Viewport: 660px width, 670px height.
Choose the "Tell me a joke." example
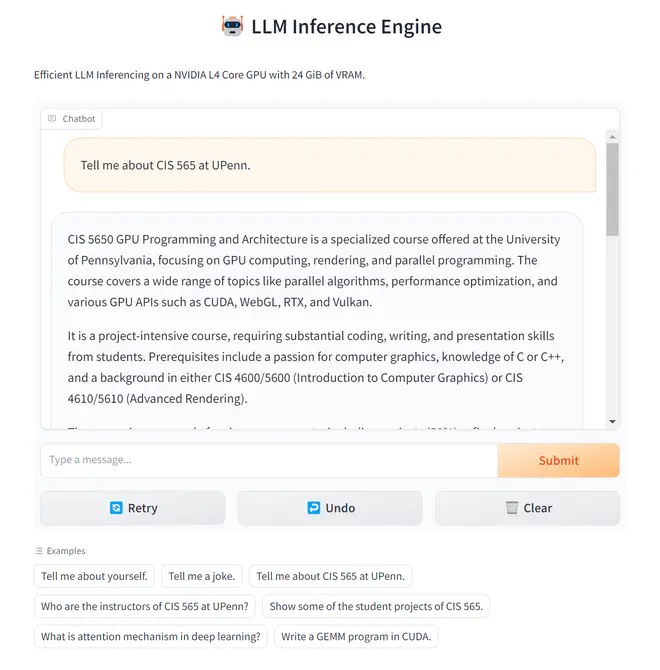(x=202, y=576)
